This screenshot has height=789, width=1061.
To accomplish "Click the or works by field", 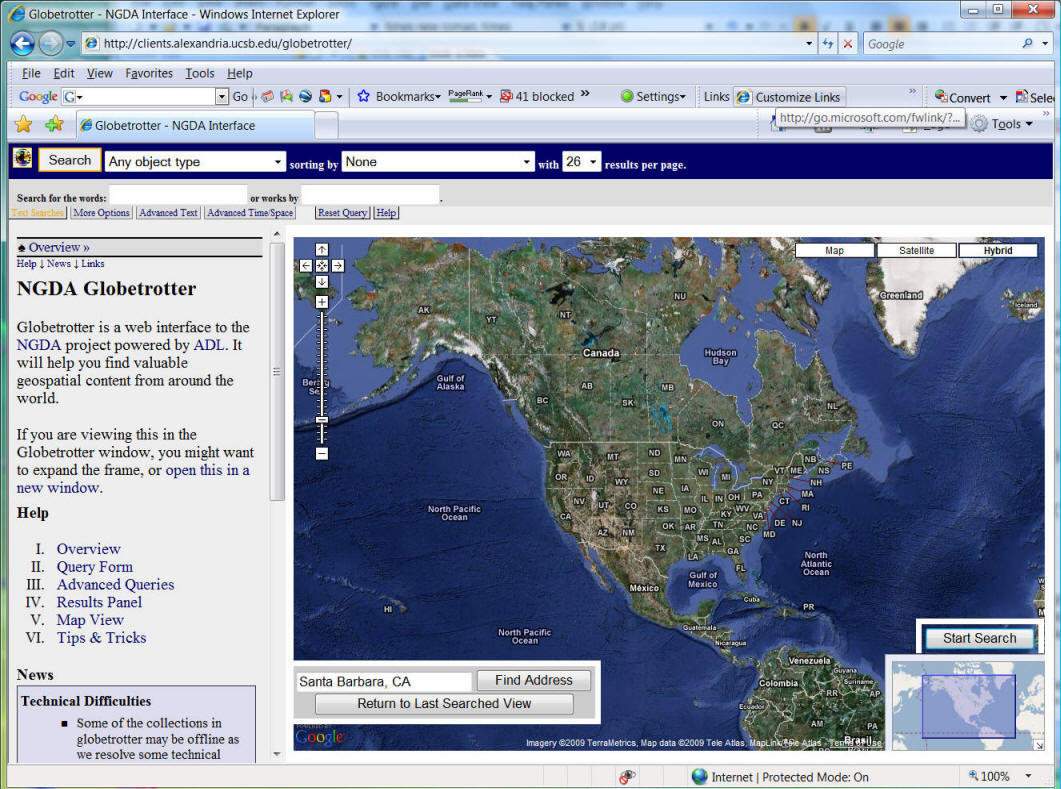I will [370, 196].
